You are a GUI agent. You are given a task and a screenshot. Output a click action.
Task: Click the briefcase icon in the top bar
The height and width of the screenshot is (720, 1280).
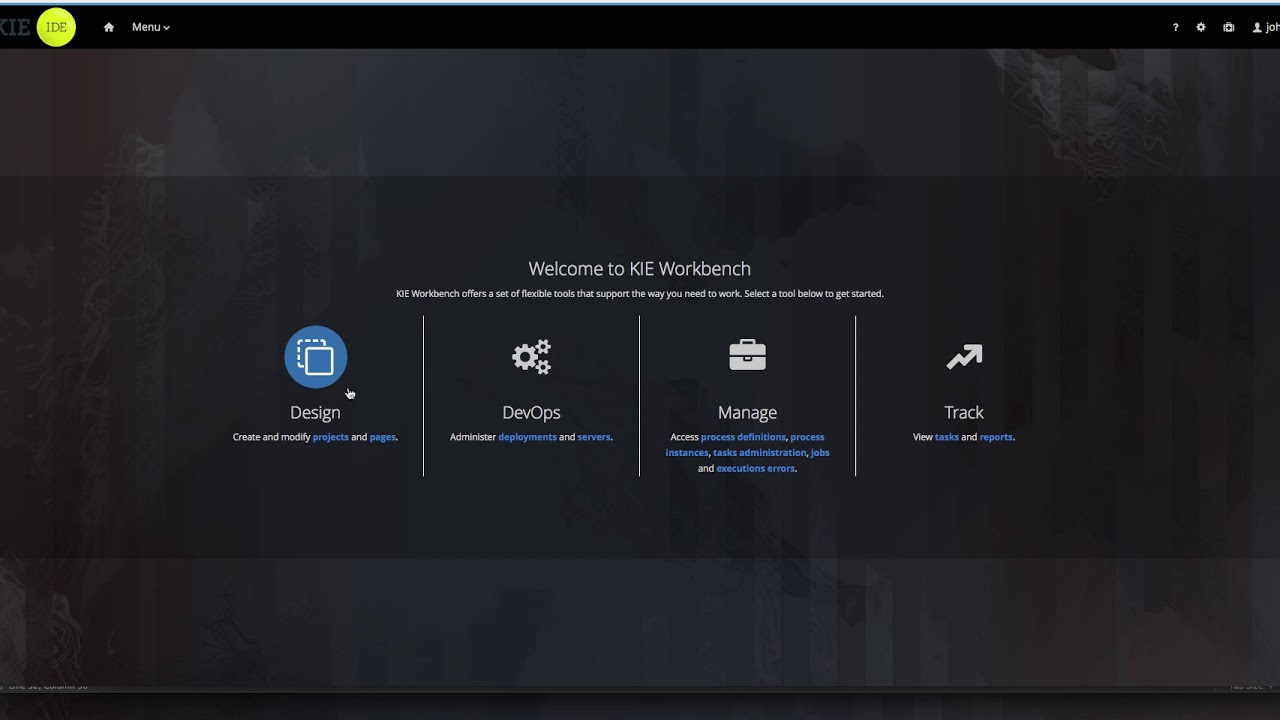(1229, 27)
